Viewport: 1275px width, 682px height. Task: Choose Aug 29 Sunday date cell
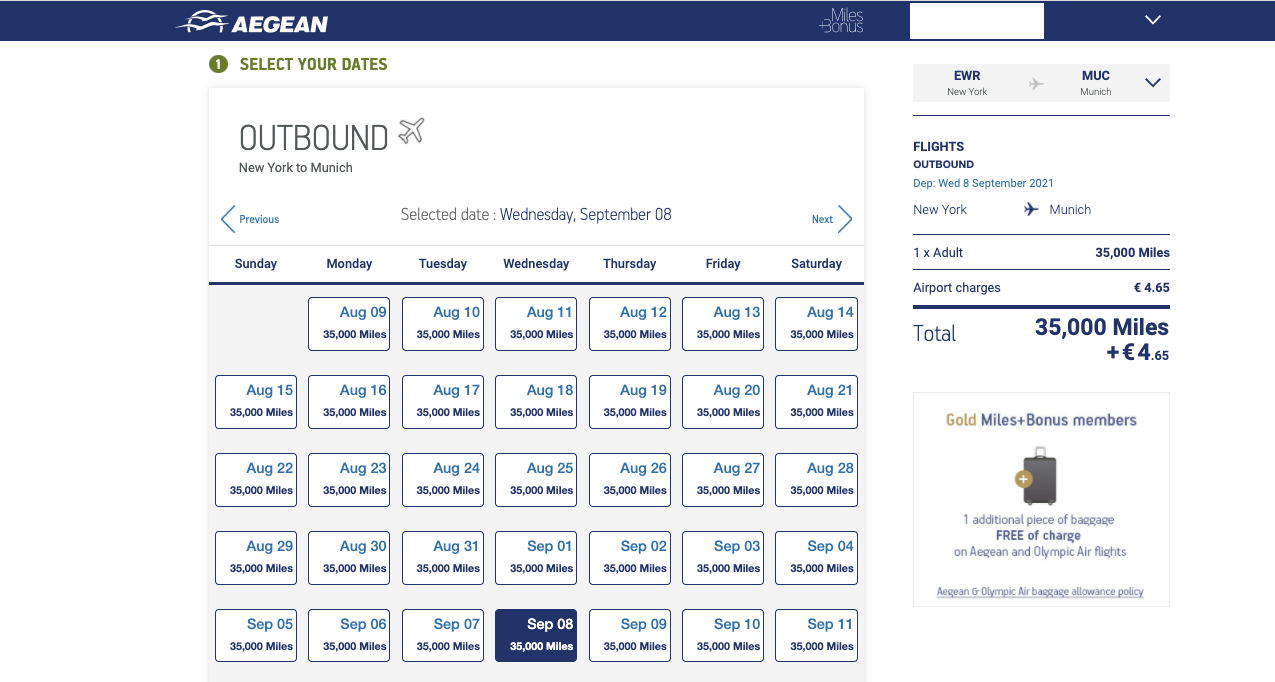click(256, 557)
